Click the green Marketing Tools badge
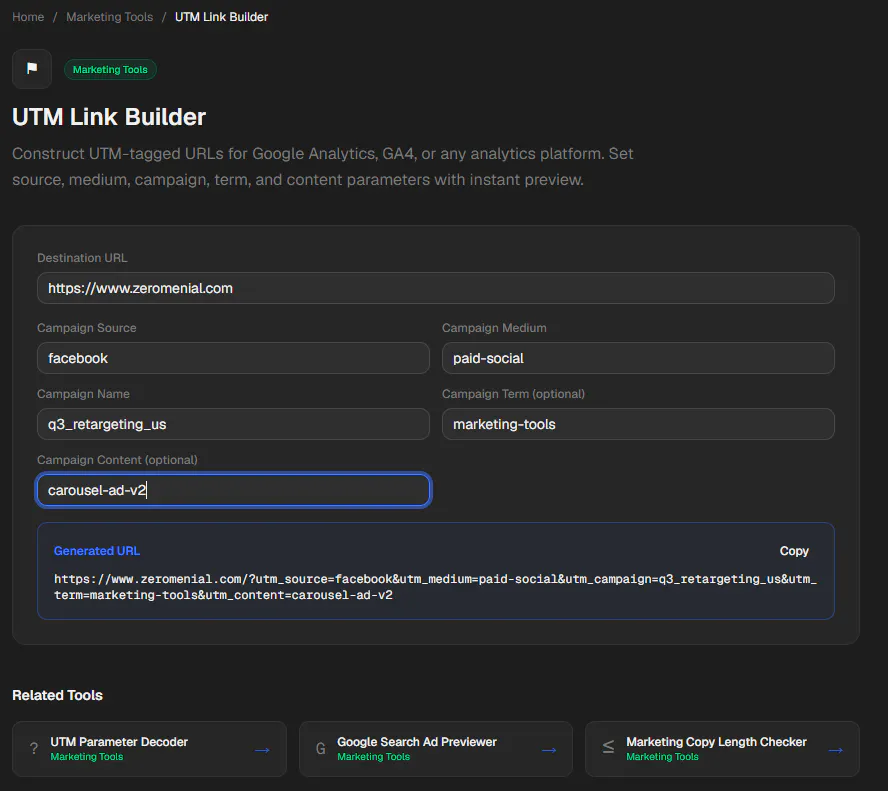The width and height of the screenshot is (888, 791). click(110, 70)
